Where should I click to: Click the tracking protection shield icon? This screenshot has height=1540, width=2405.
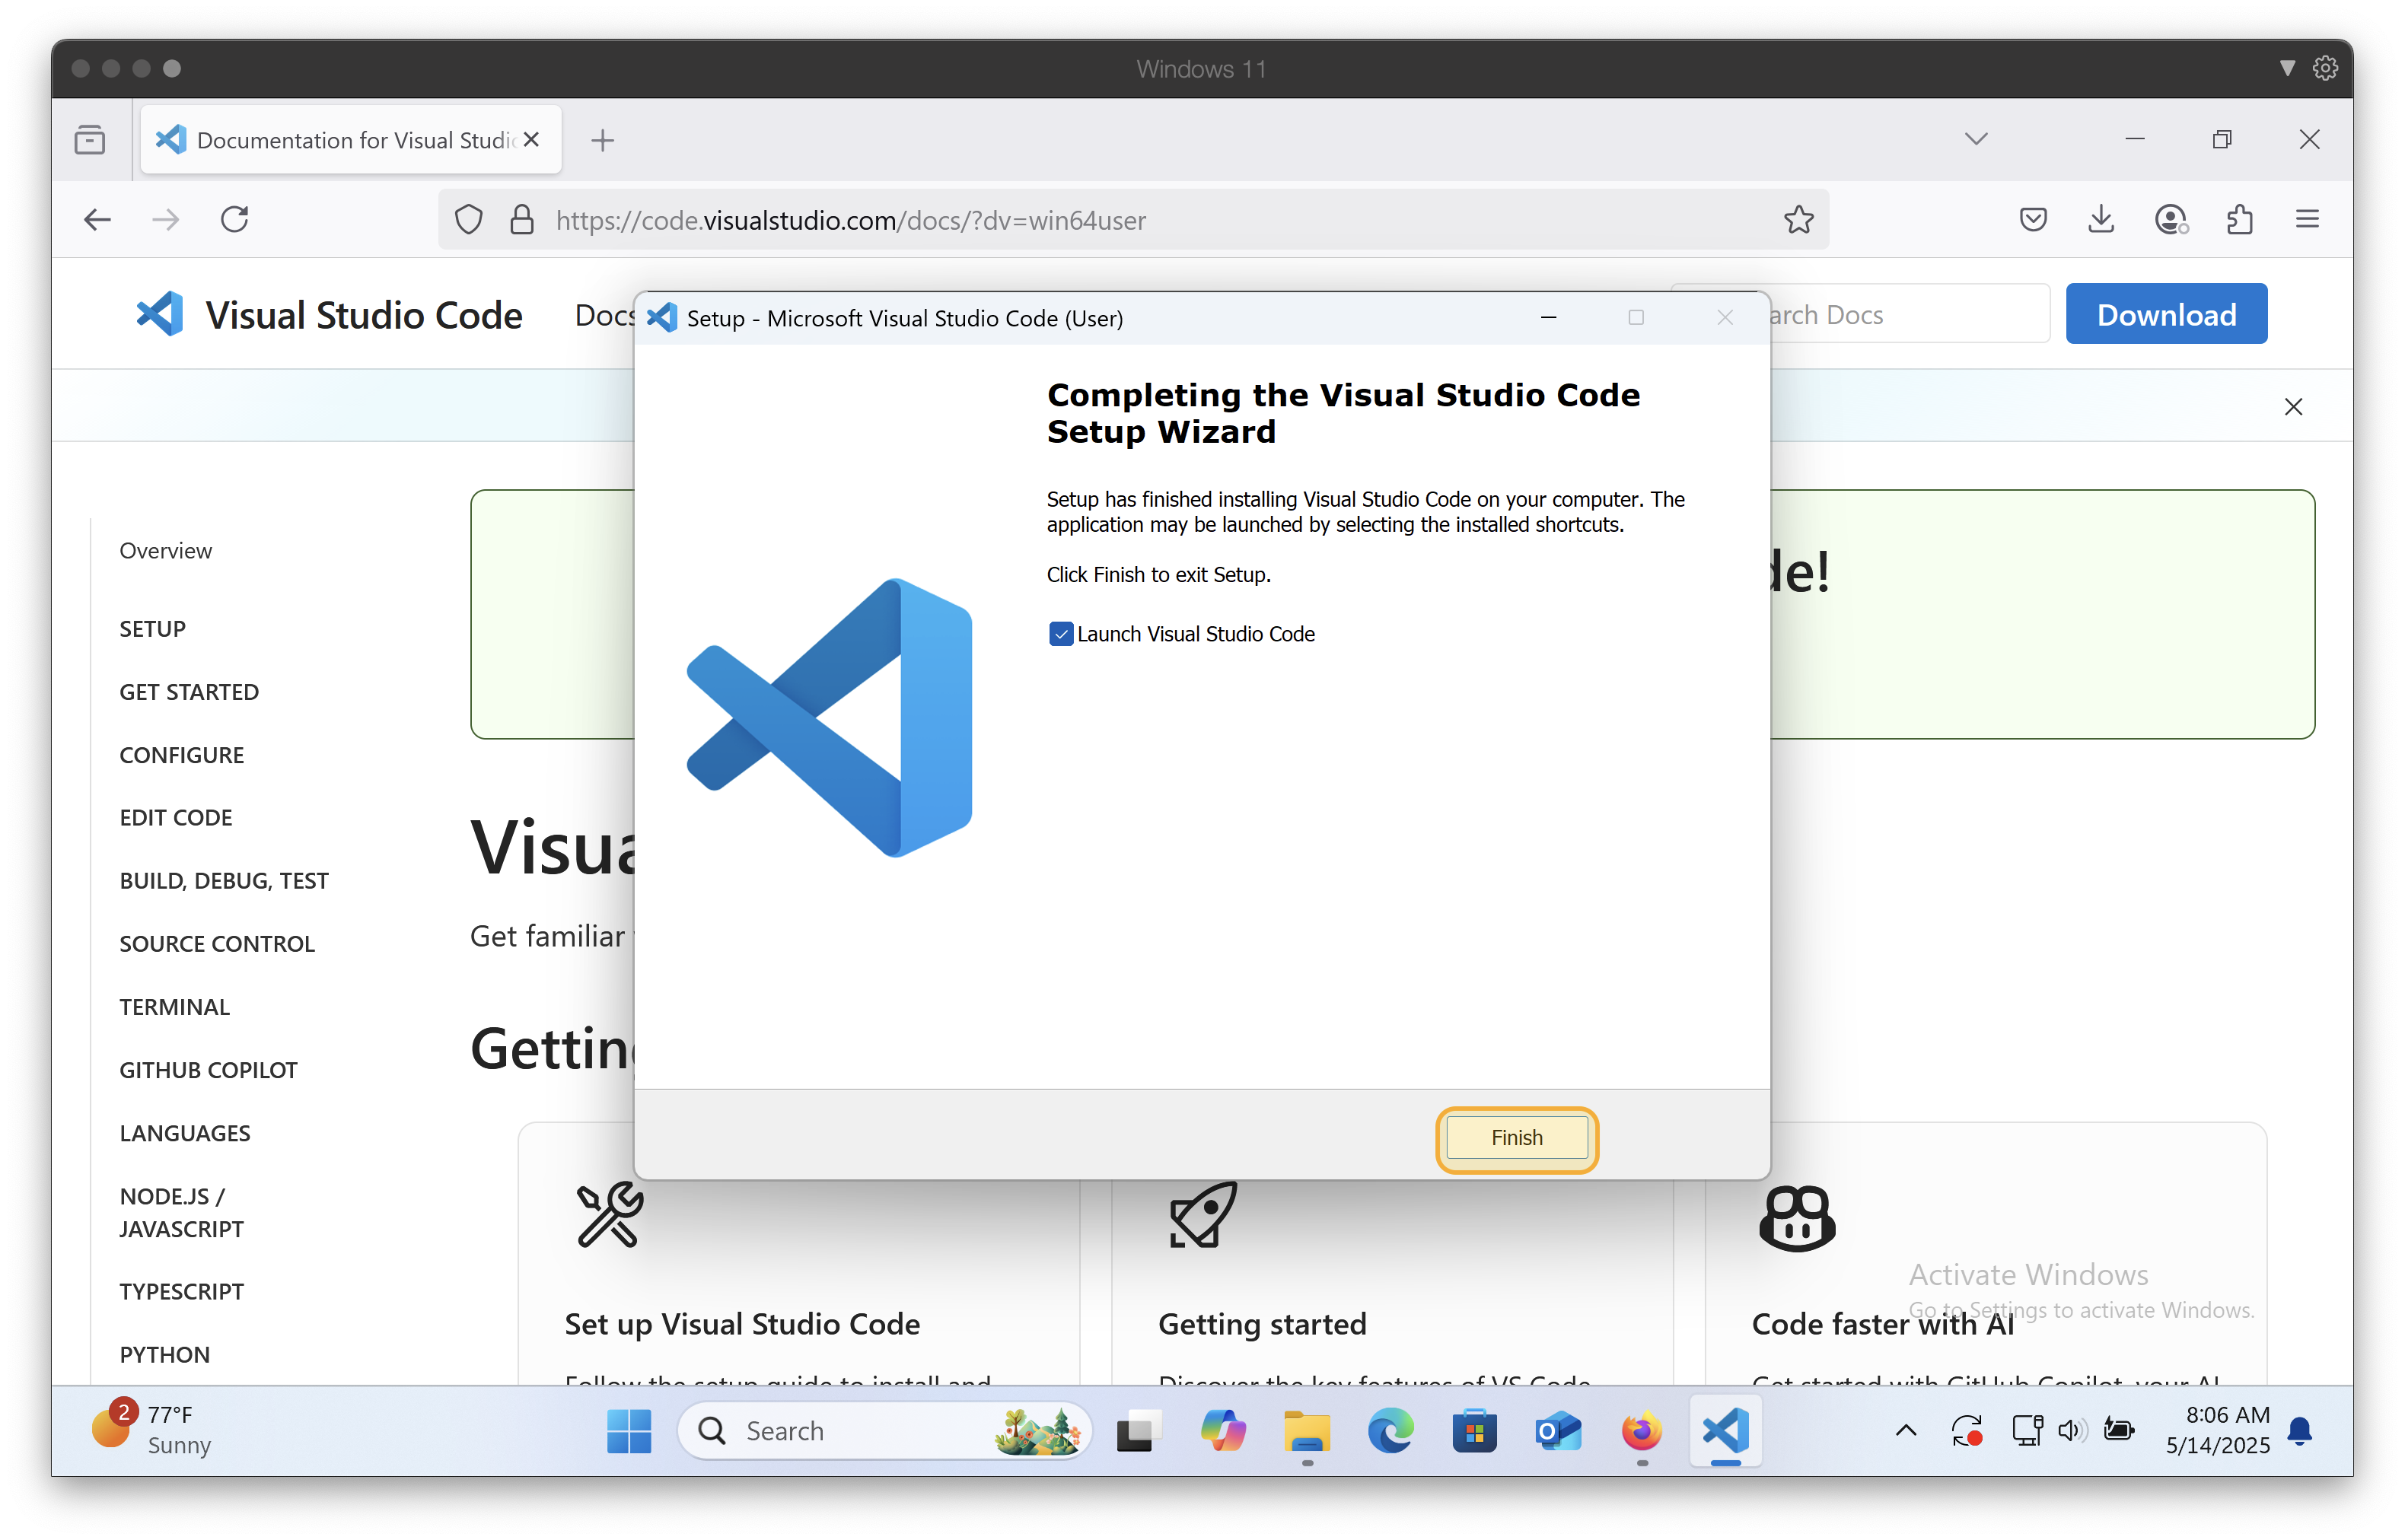pos(468,220)
